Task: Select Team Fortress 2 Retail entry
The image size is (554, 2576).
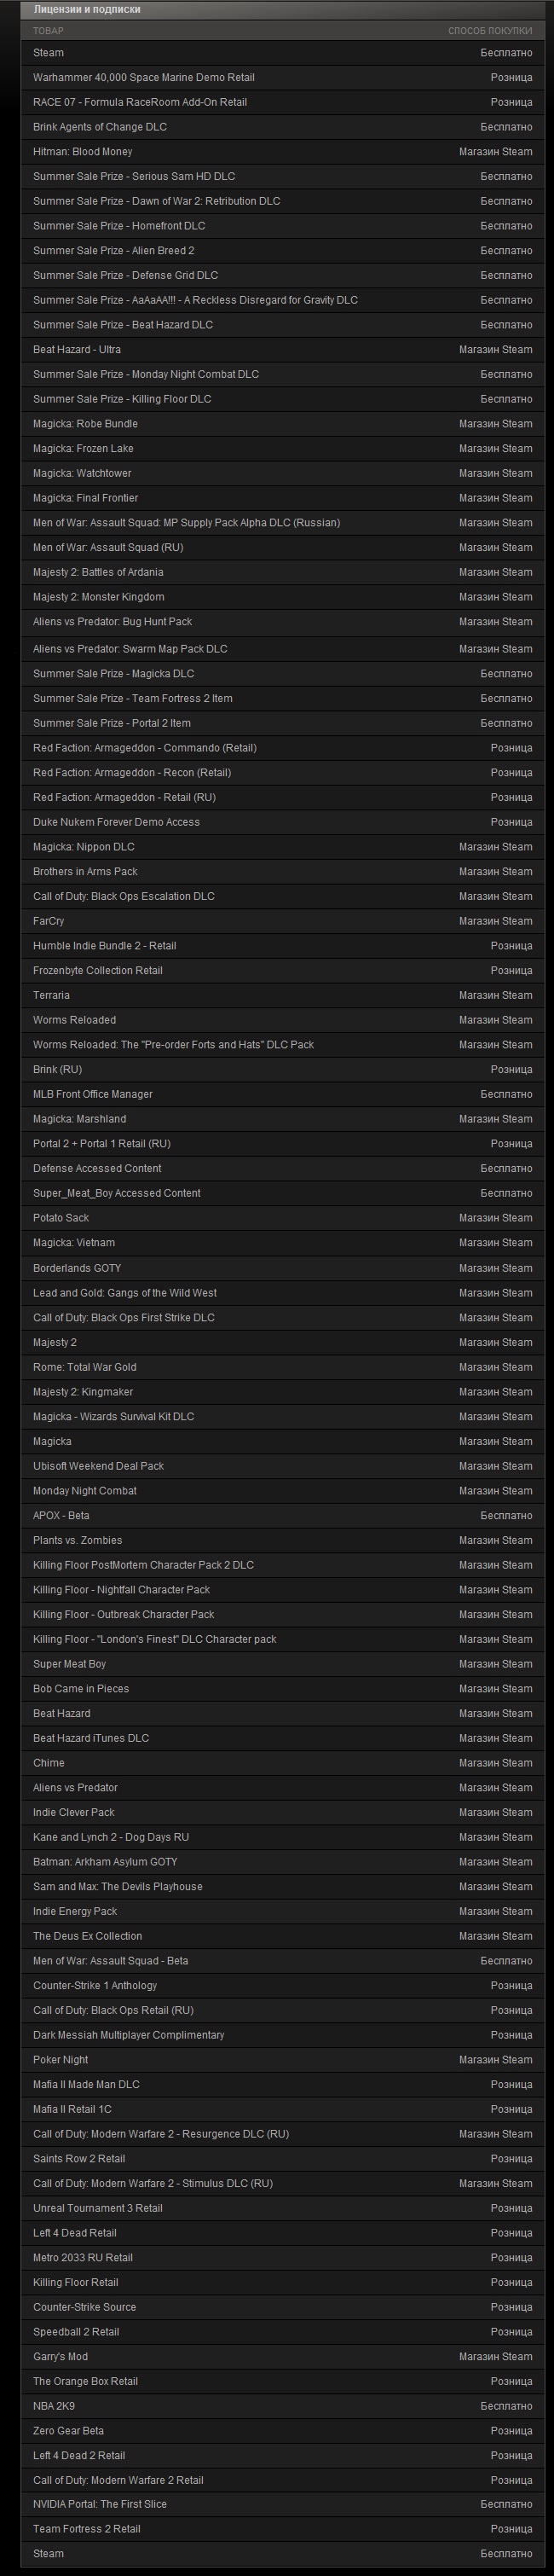Action: tap(87, 2529)
